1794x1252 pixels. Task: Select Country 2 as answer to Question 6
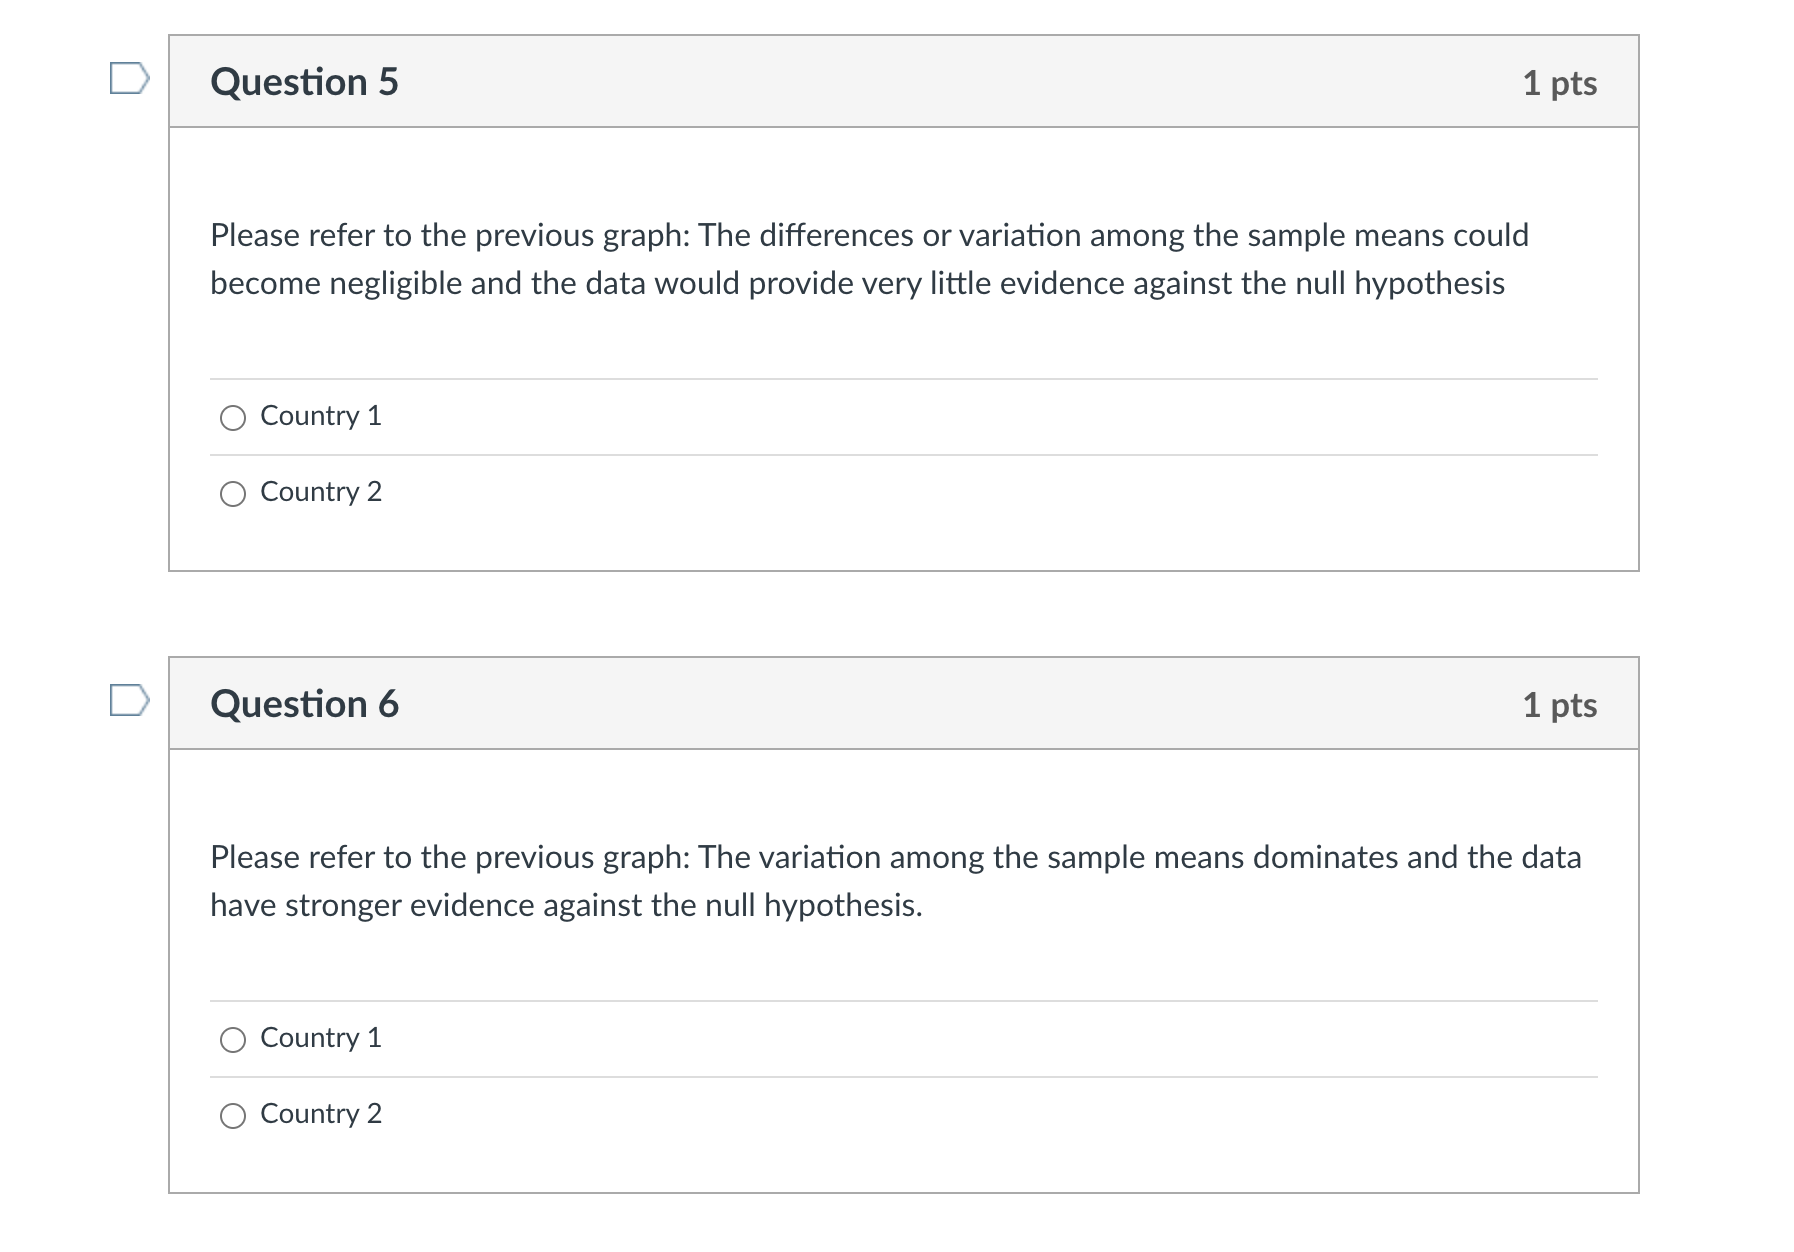click(x=233, y=1114)
